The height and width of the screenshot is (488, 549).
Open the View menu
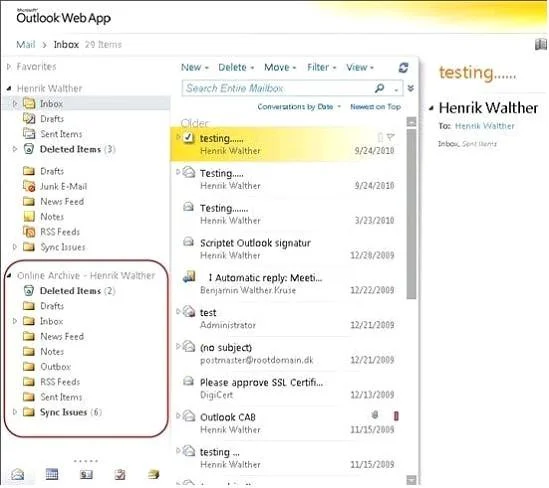coord(360,67)
